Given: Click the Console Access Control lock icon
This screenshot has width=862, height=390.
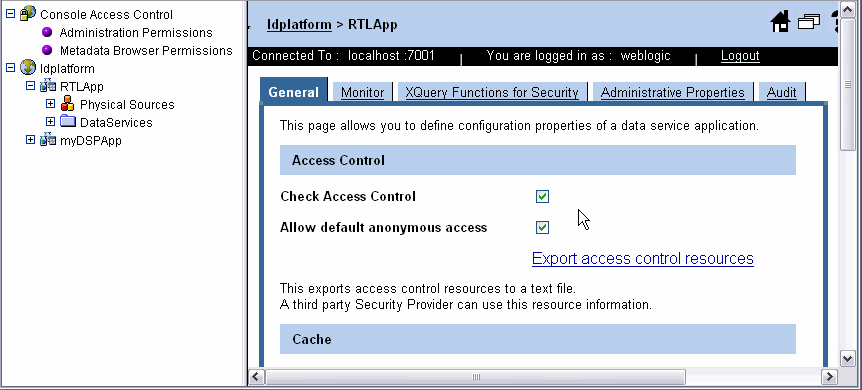Looking at the screenshot, I should point(27,14).
